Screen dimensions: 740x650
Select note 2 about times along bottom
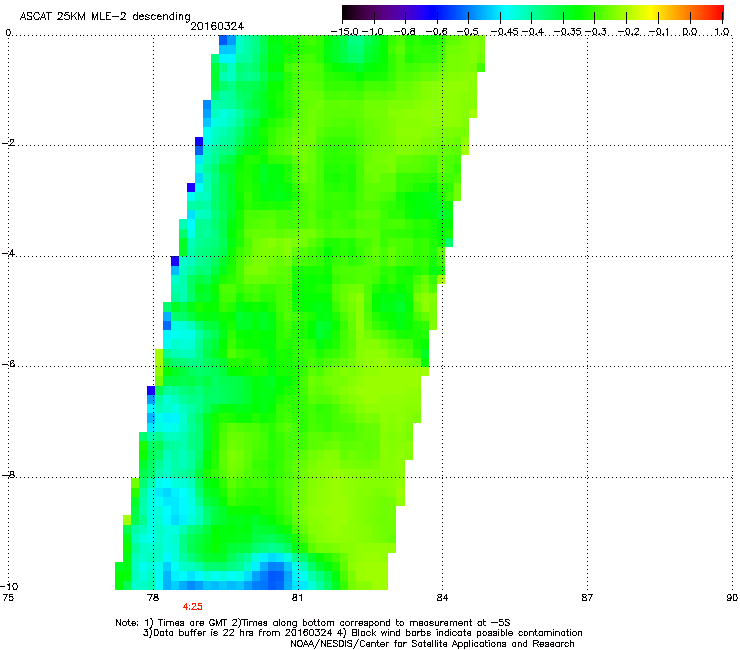coord(370,623)
